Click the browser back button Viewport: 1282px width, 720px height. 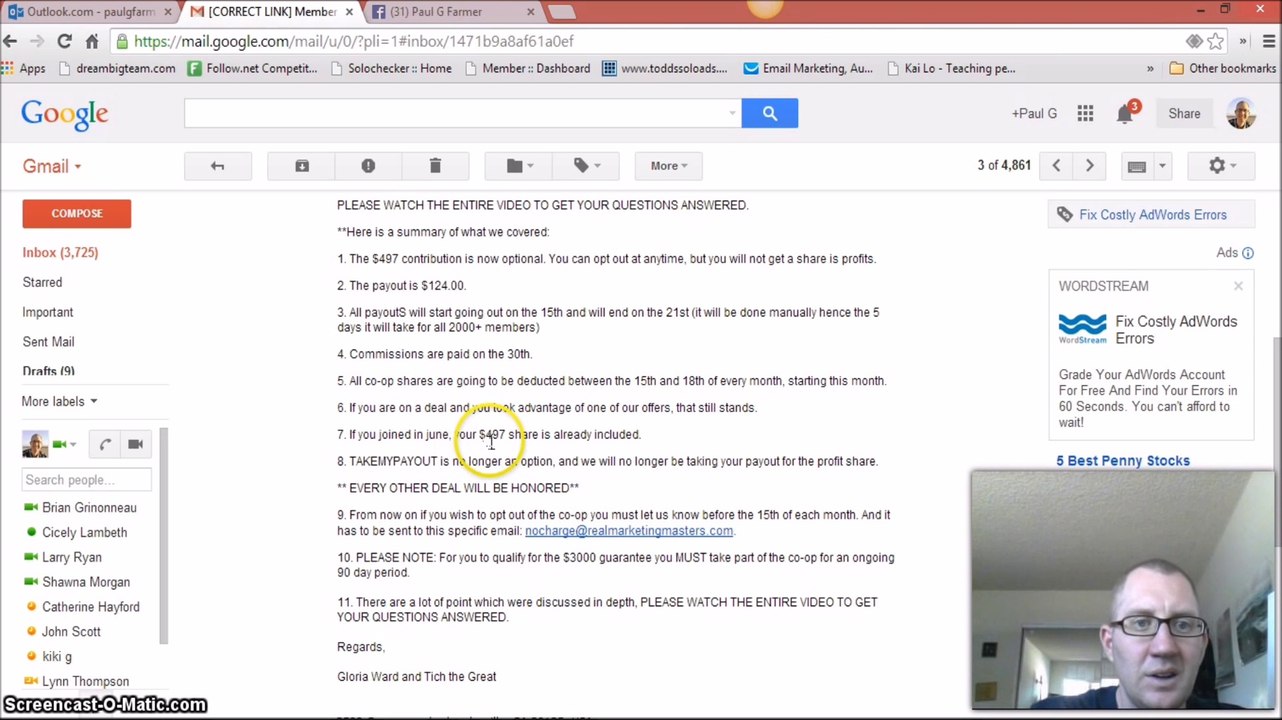[11, 41]
